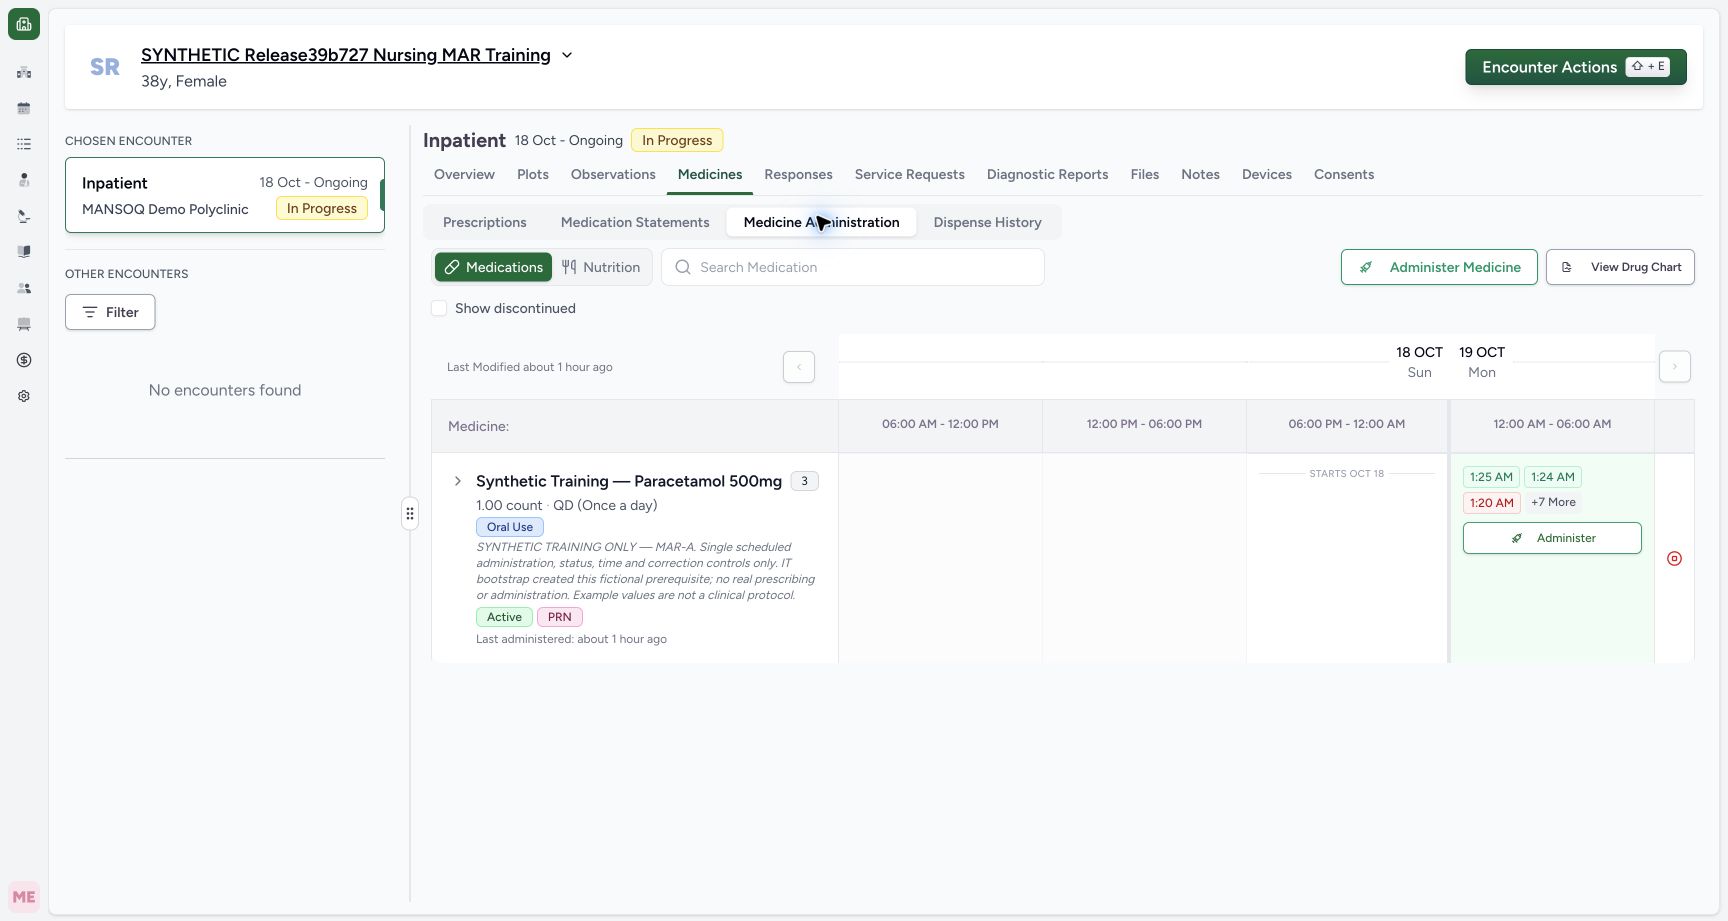Focus the Search Medication field
1728x921 pixels.
[853, 267]
